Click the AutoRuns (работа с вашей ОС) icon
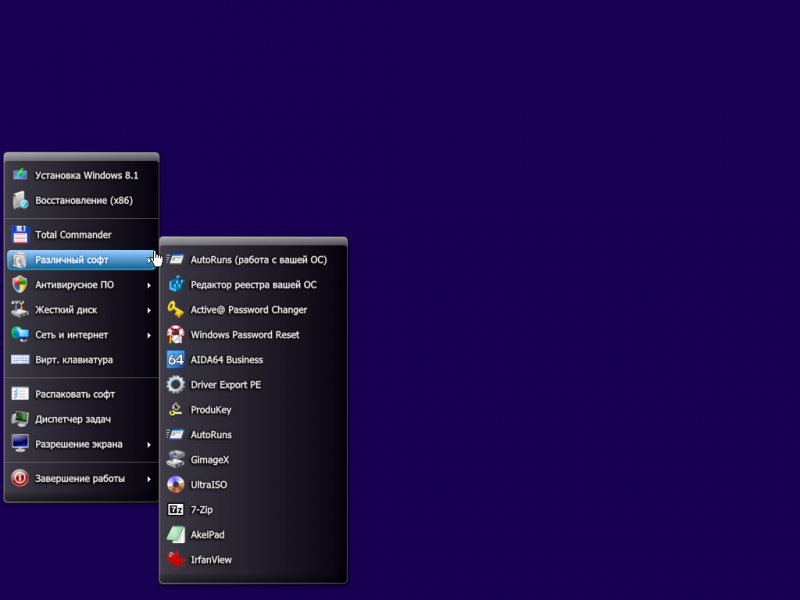800x600 pixels. click(176, 260)
